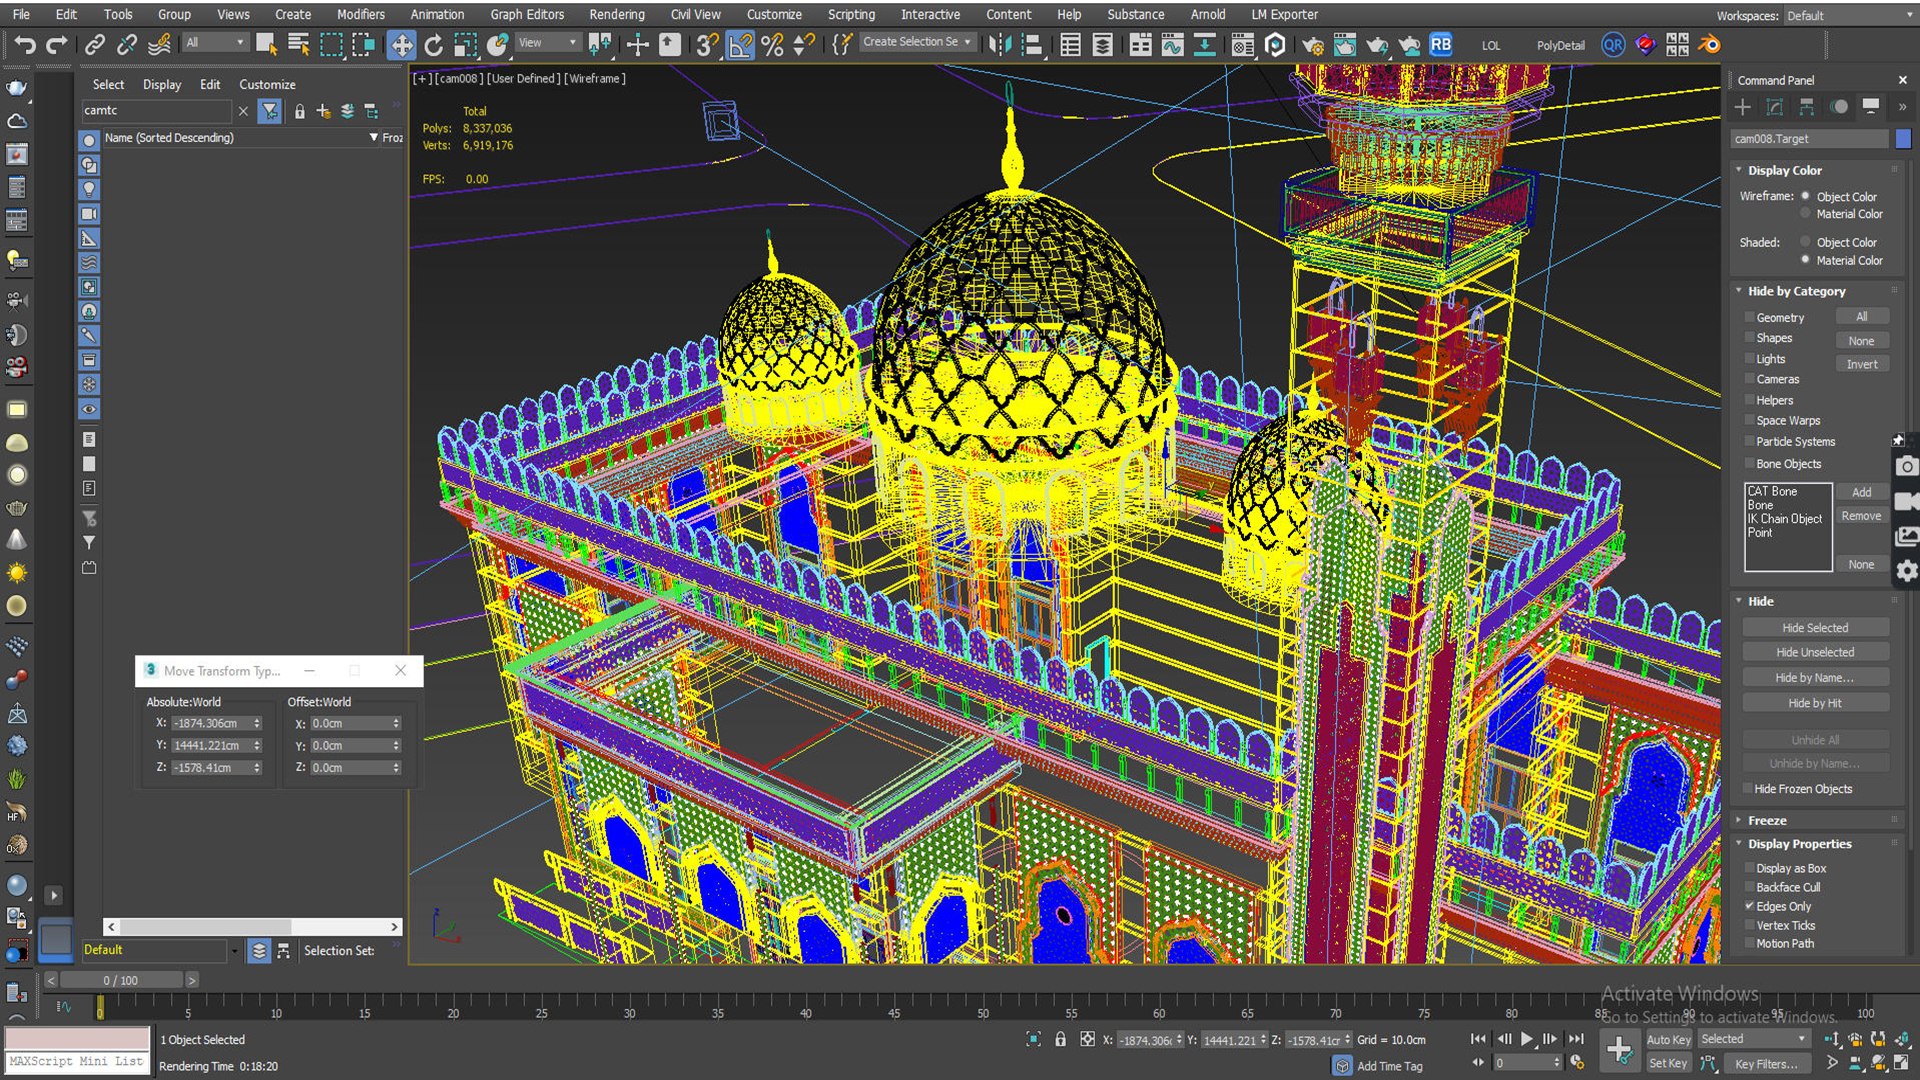Viewport: 1920px width, 1080px height.
Task: Click the Hide Selected button
Action: coord(1815,628)
